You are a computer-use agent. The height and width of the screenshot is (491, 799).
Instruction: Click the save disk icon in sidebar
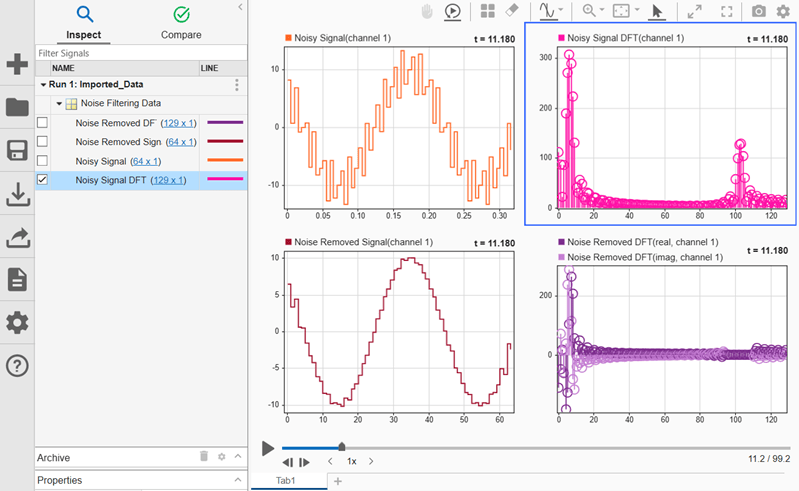click(x=17, y=151)
